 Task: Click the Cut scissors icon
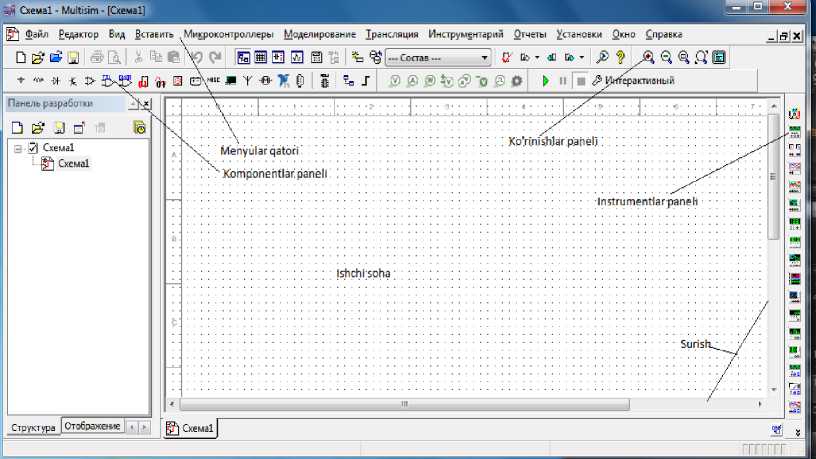pos(138,57)
